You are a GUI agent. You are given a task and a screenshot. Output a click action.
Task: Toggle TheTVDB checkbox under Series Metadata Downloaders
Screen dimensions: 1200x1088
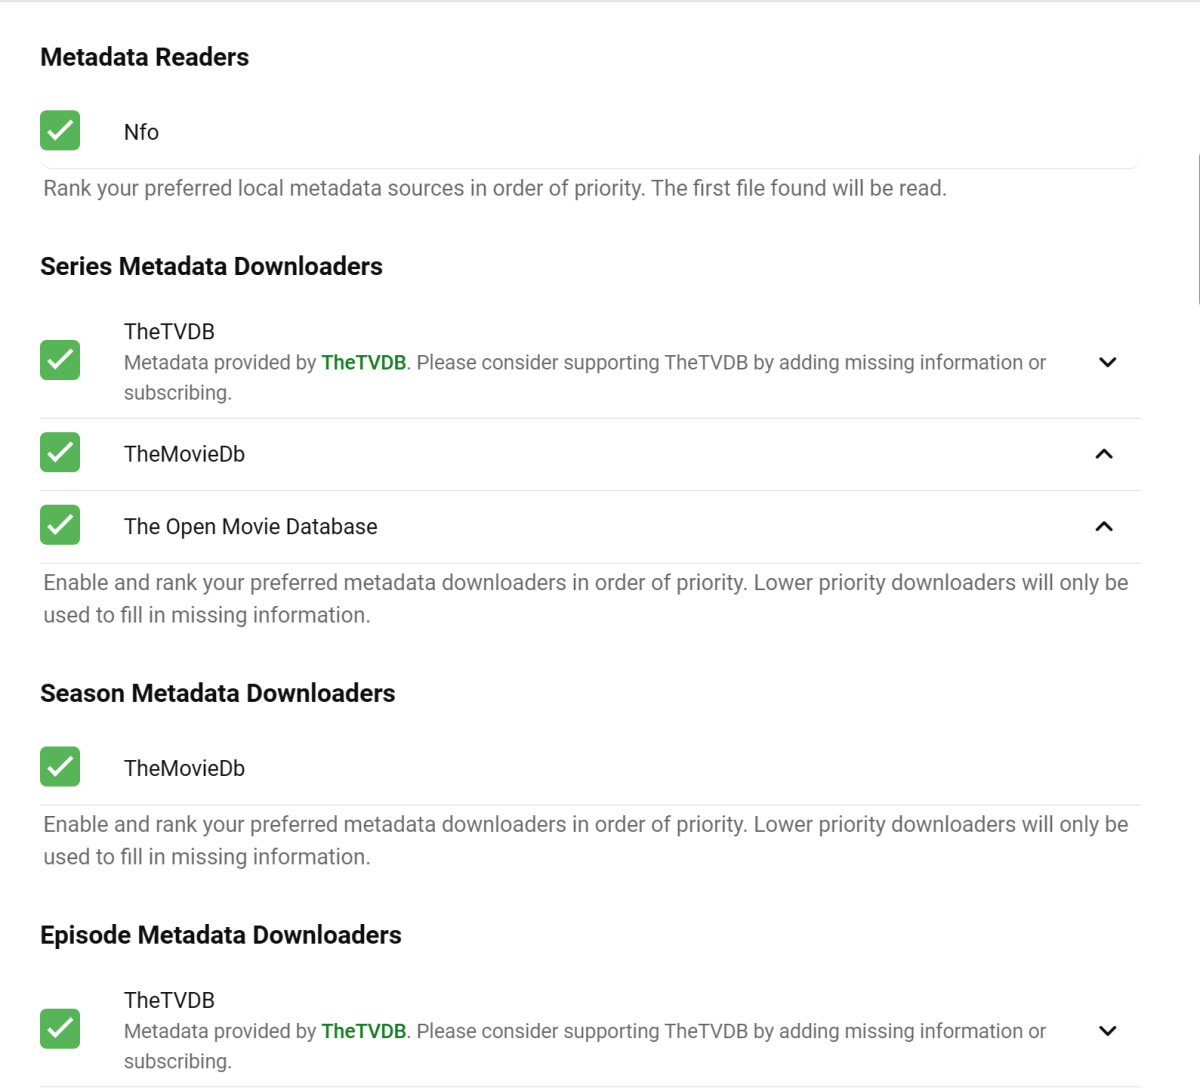click(x=60, y=361)
